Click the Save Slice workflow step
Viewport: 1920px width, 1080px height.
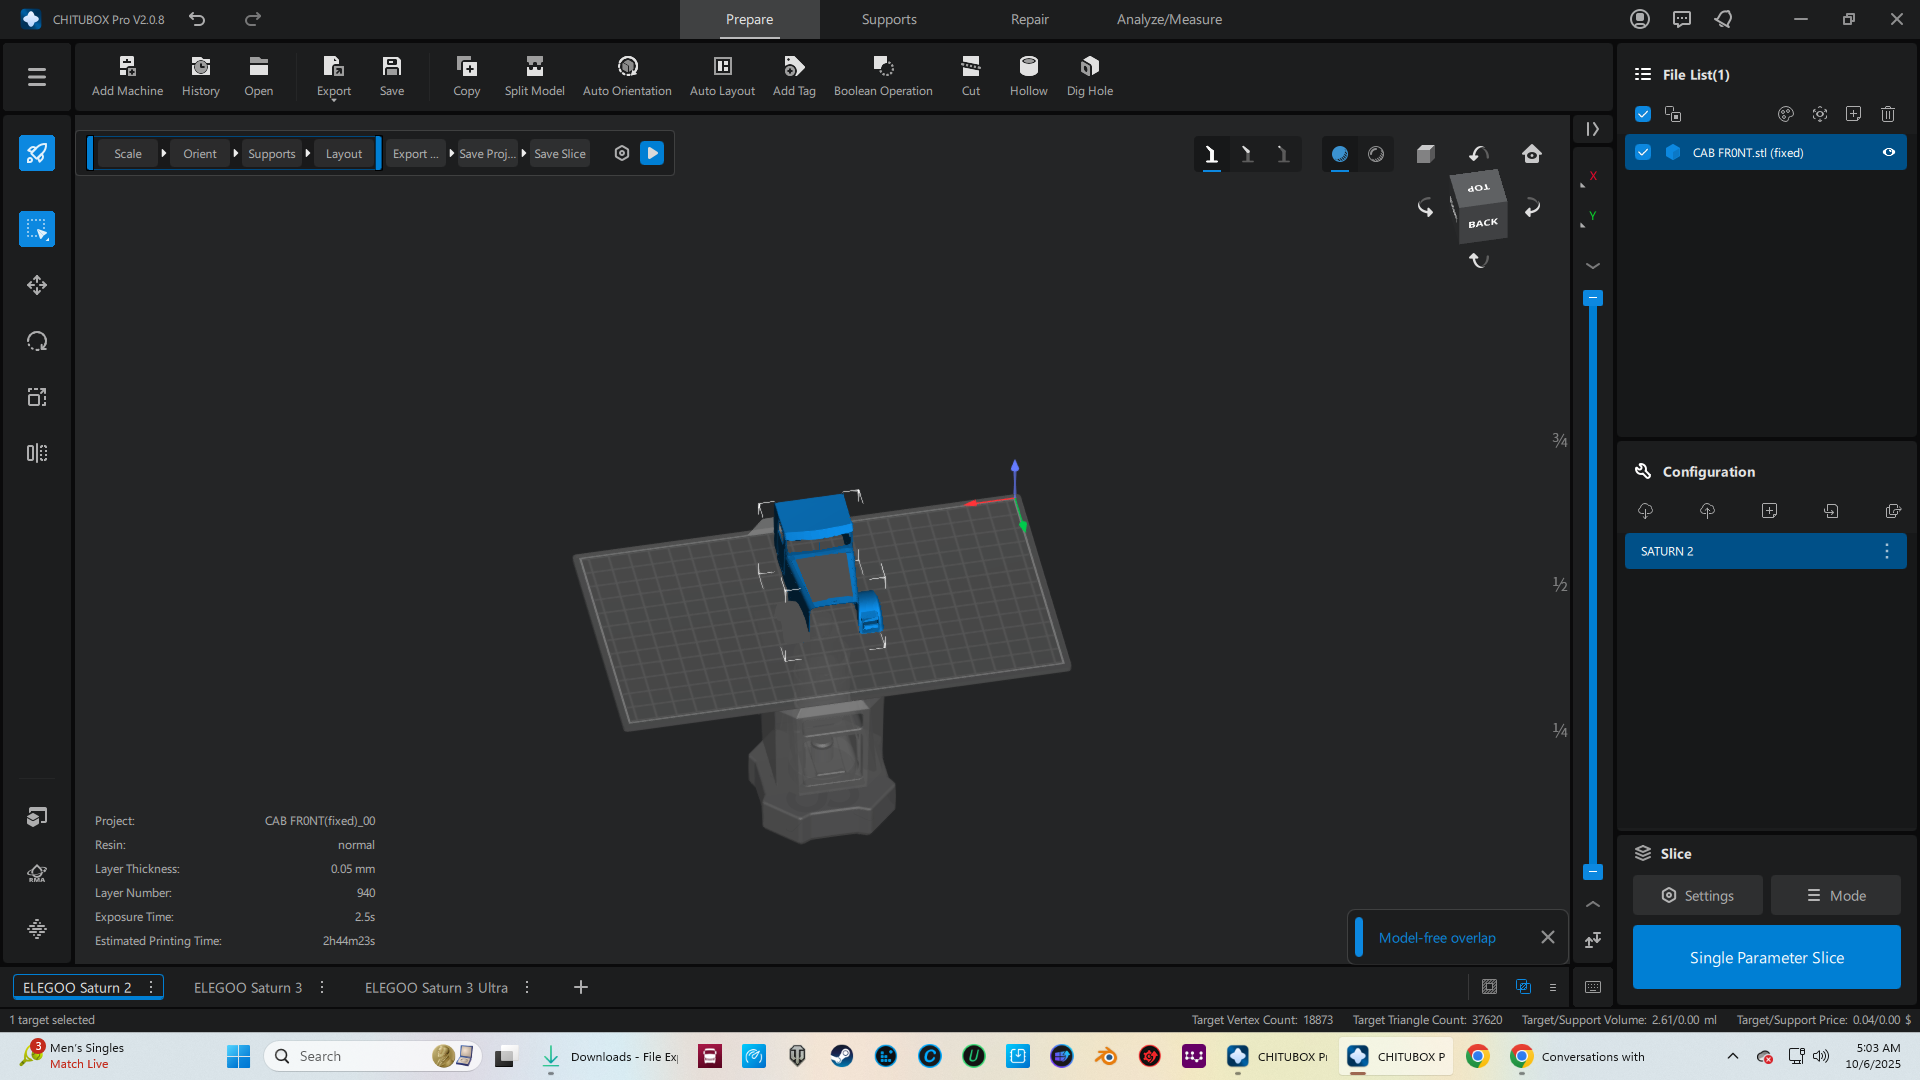(x=560, y=153)
